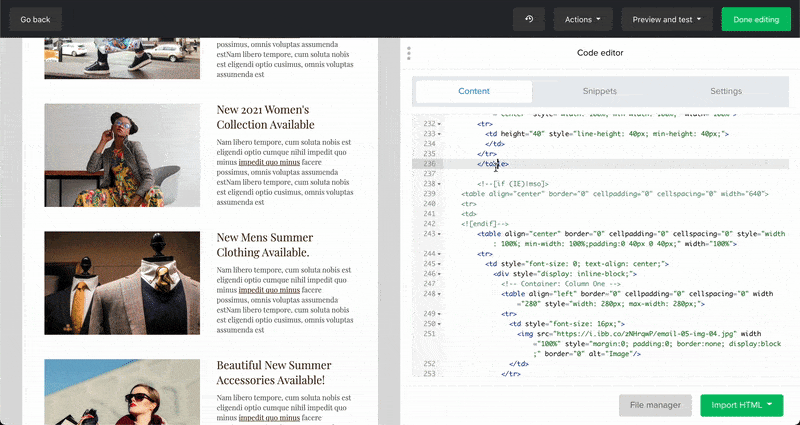Collapse code fold arrow at line 243

click(x=439, y=234)
